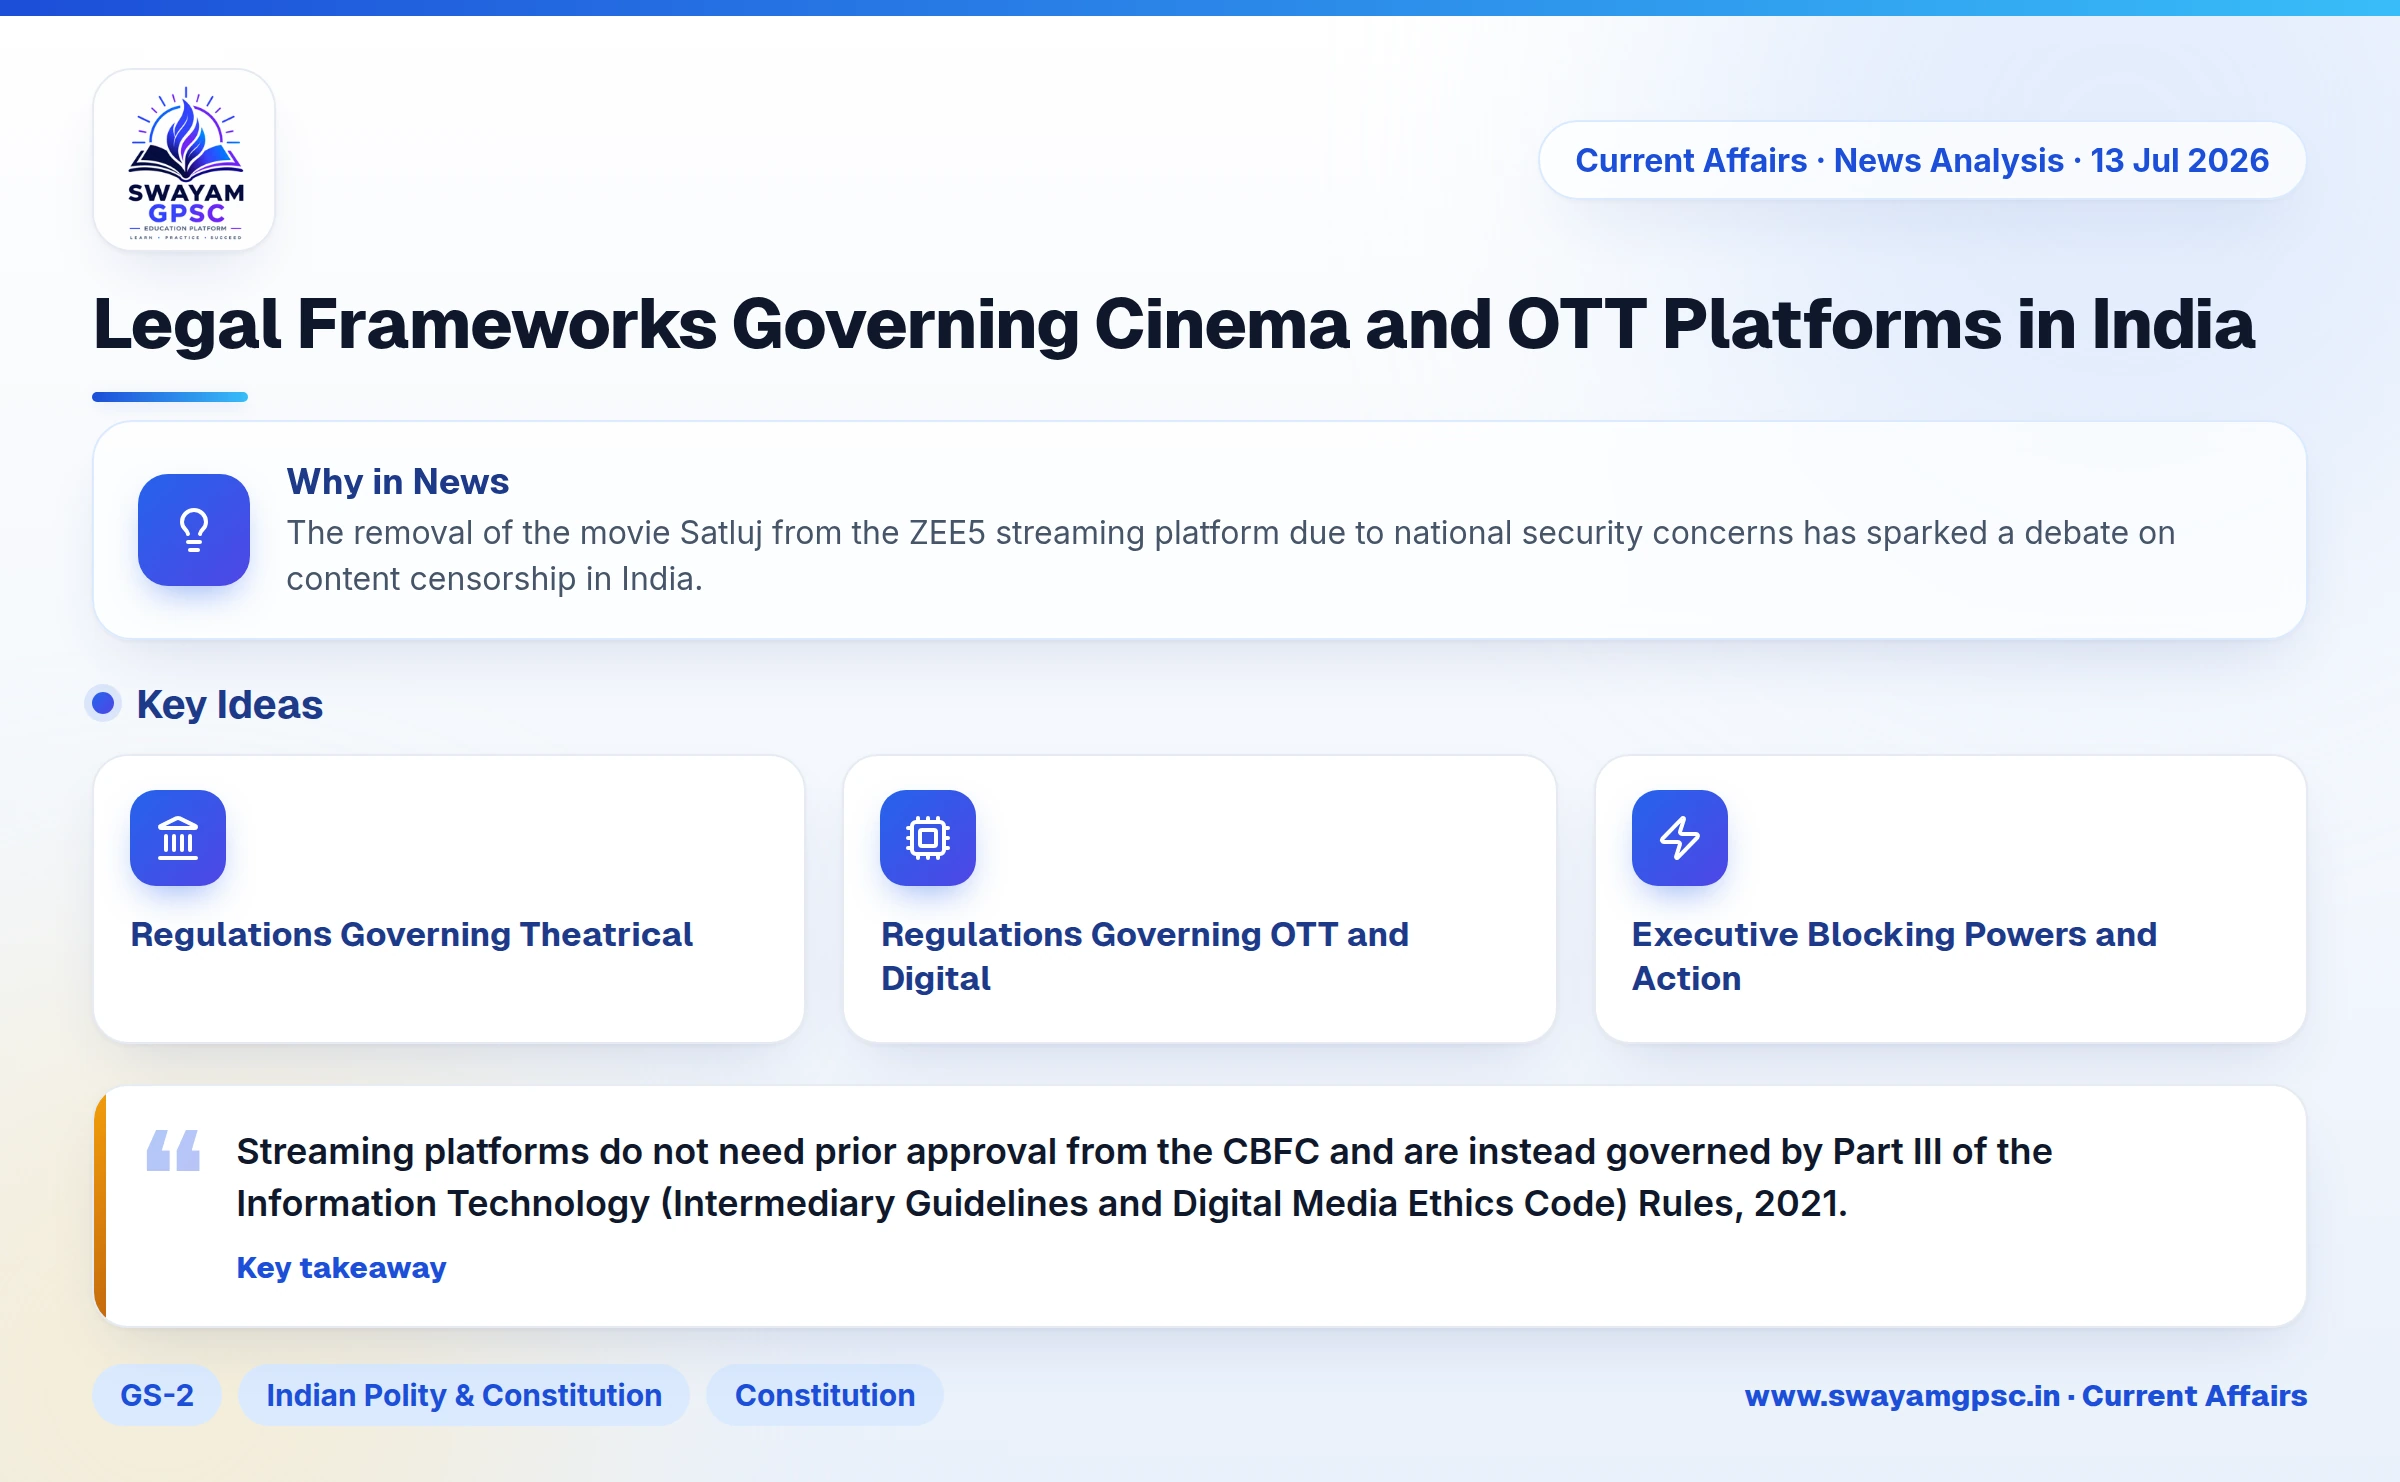Click the quotation mark icon in takeaway box
This screenshot has height=1482, width=2400.
coord(173,1150)
